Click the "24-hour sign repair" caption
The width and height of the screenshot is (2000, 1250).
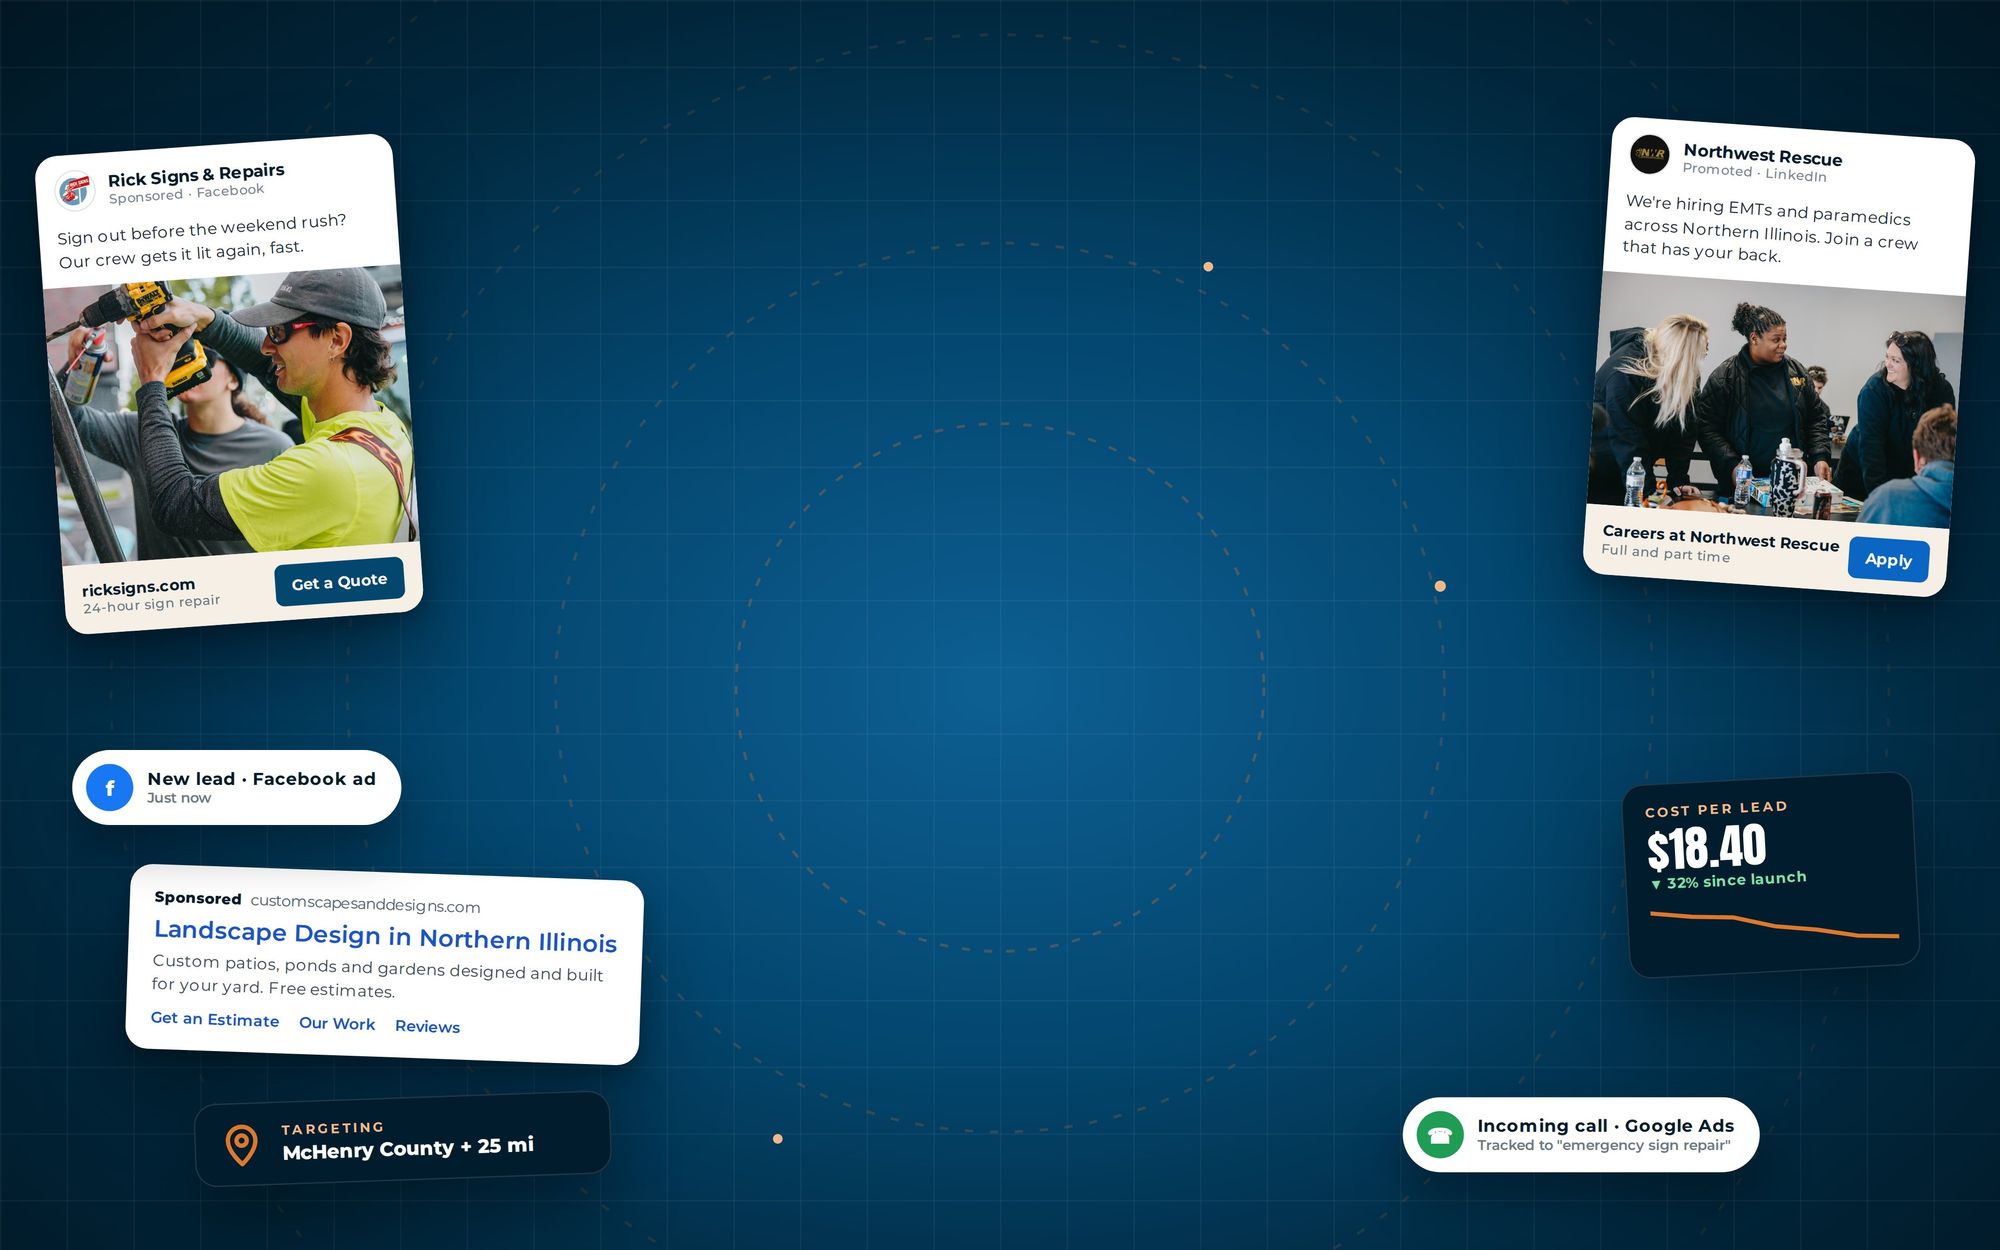tap(151, 604)
